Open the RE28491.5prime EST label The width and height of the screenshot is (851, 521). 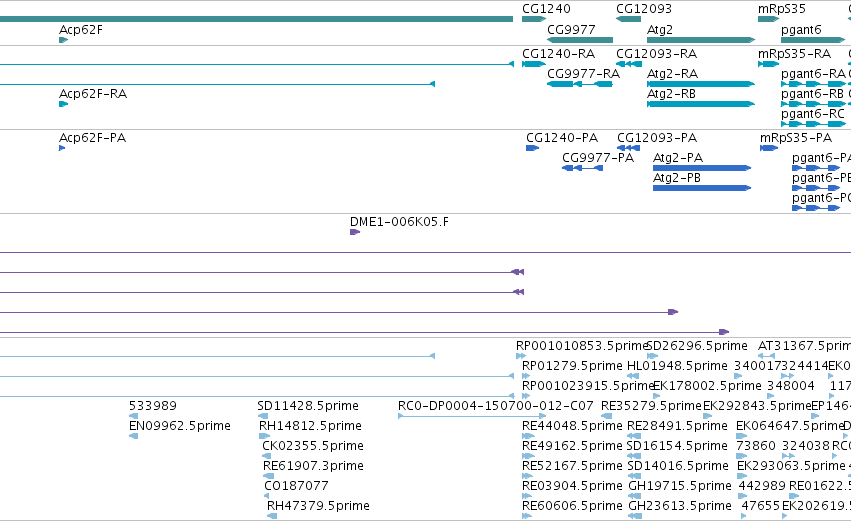click(x=677, y=426)
